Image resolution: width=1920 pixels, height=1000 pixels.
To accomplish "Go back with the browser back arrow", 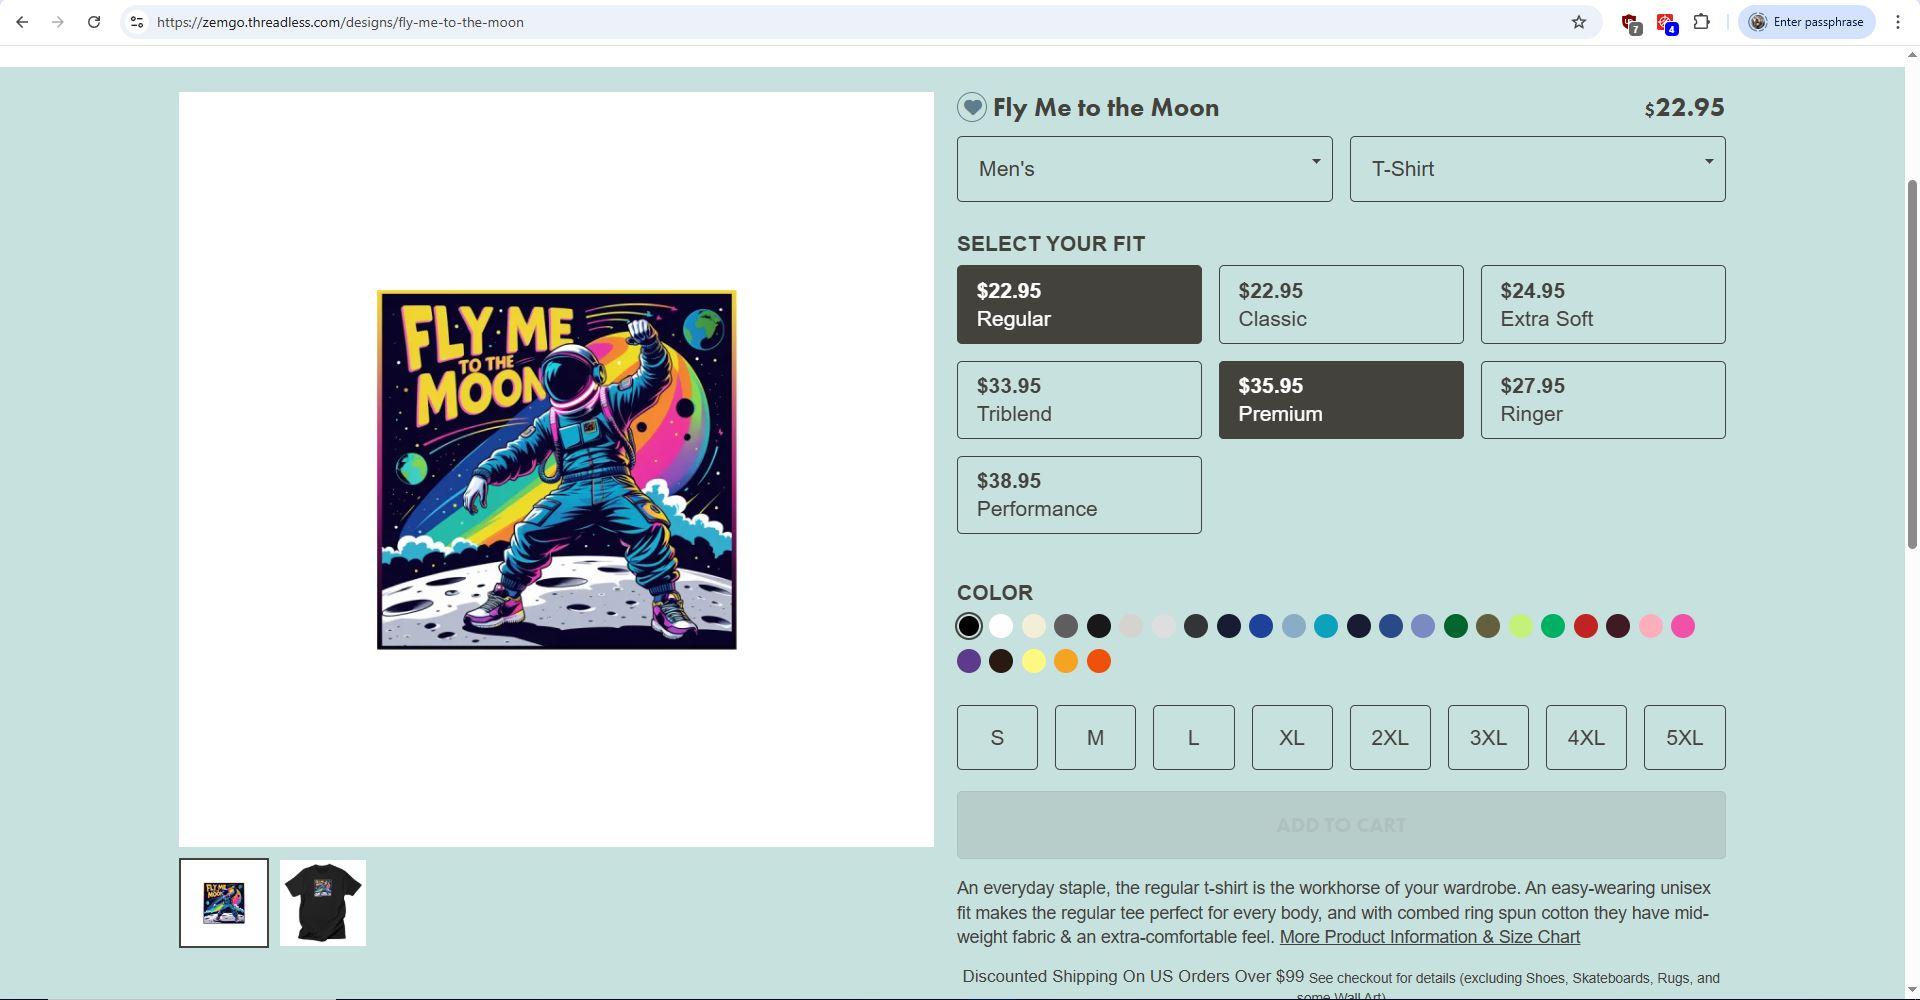I will (x=22, y=22).
